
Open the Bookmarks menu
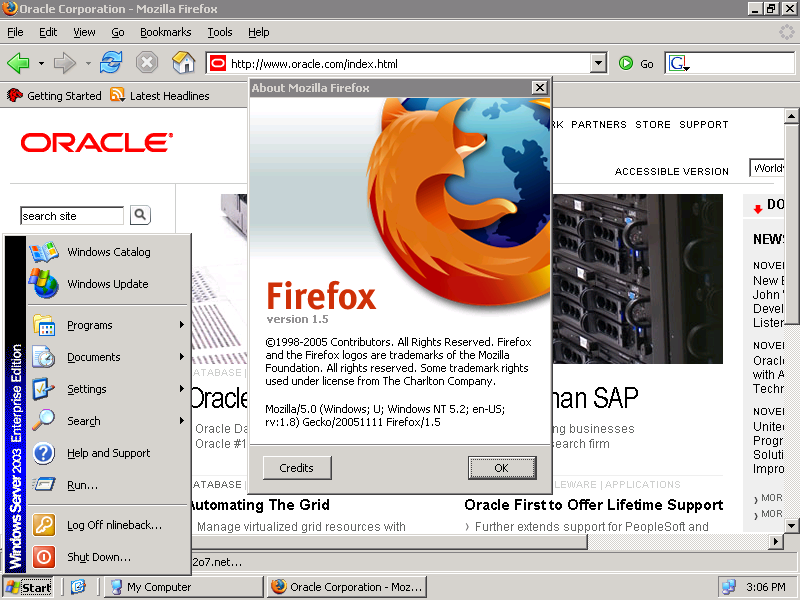(164, 32)
